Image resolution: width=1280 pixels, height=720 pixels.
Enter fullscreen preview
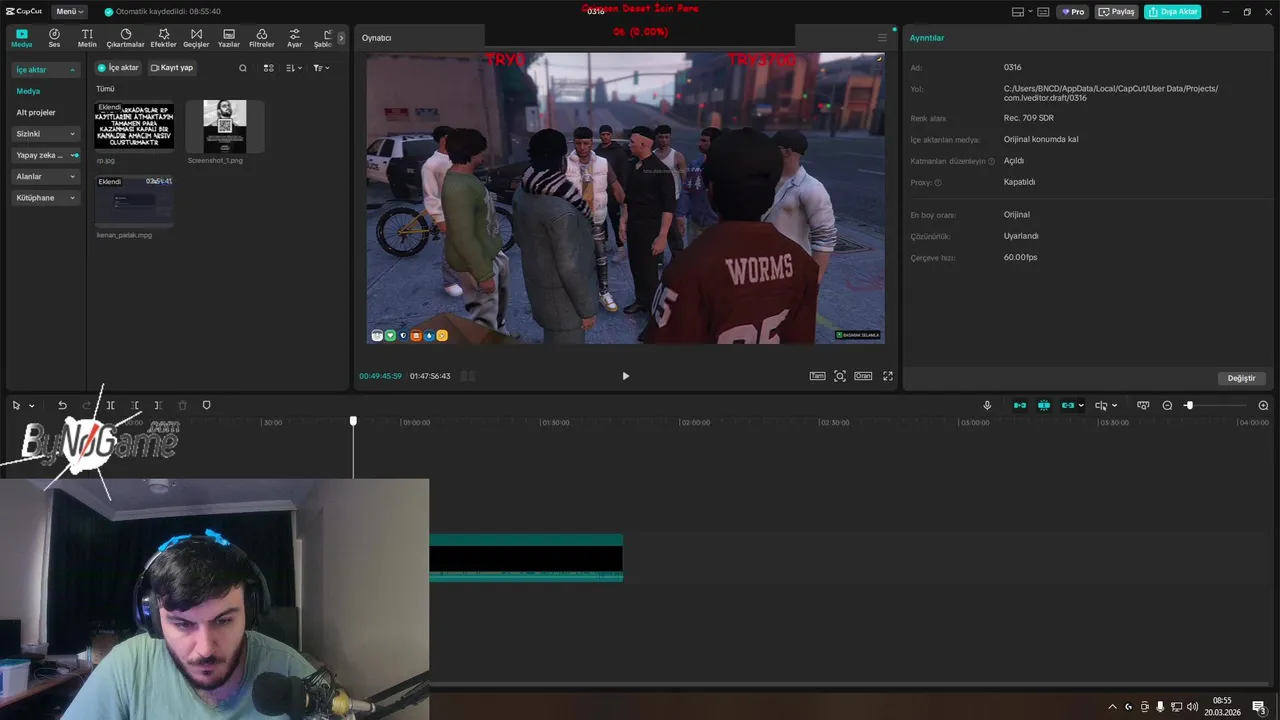click(888, 376)
